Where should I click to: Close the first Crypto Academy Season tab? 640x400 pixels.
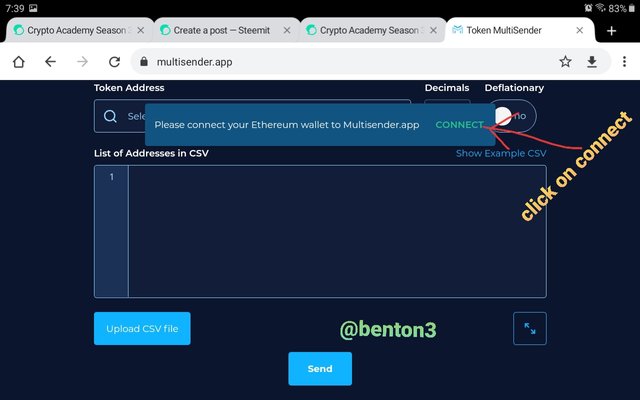tap(140, 30)
